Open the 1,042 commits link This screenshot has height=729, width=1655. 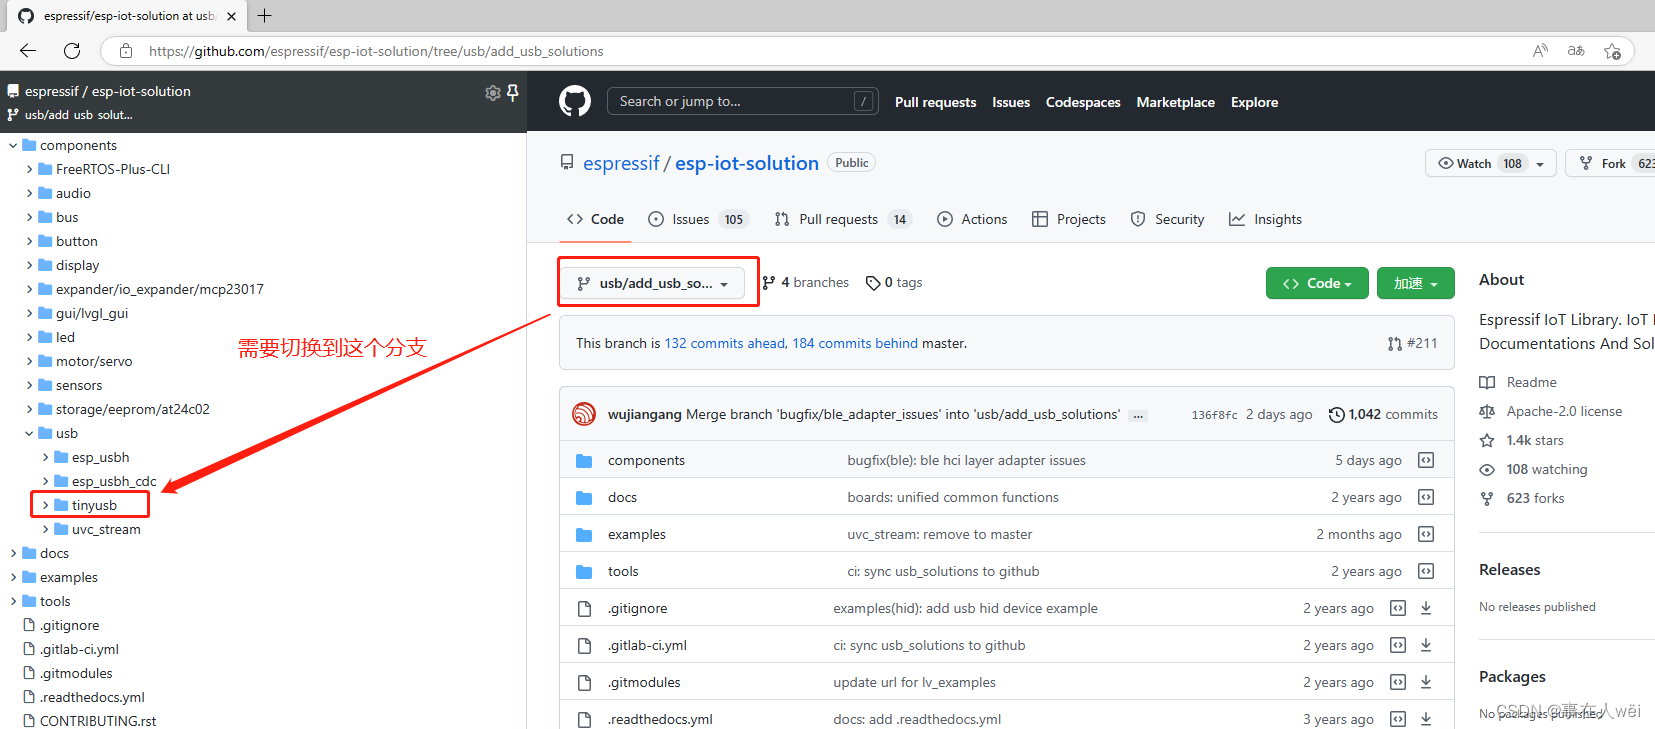(x=1383, y=414)
